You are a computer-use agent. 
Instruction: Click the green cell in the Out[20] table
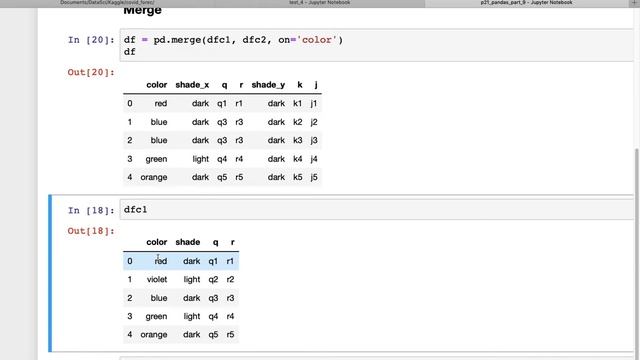[x=156, y=159]
